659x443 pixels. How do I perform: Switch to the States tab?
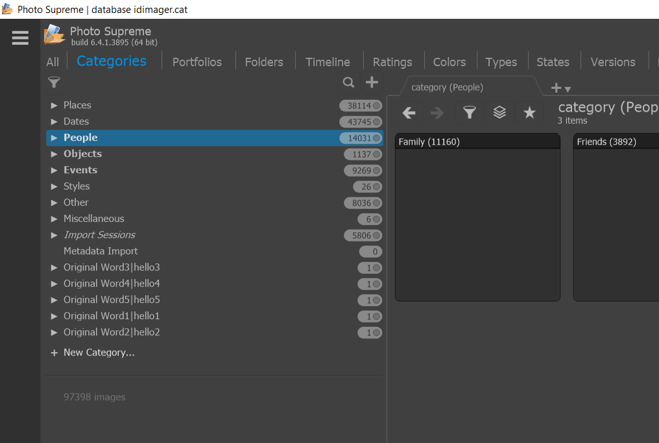pos(553,62)
